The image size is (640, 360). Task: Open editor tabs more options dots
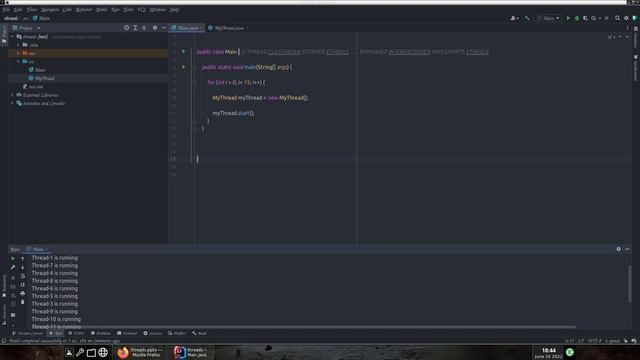tap(627, 28)
